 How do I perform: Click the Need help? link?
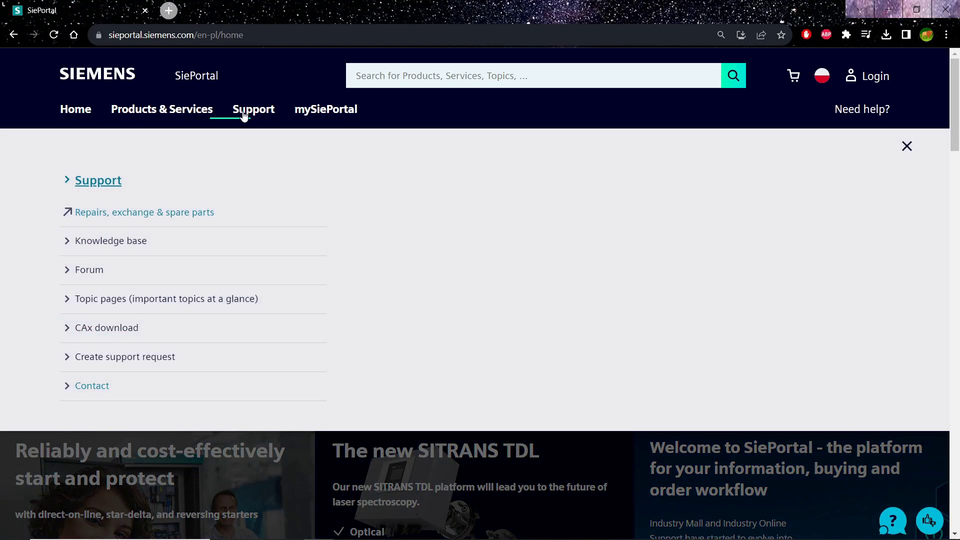(861, 109)
